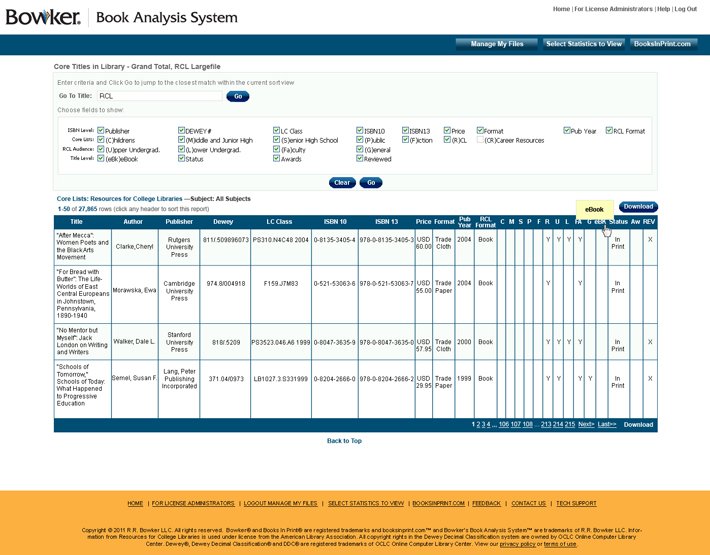Click Last>> pagination link
Screen dimensions: 710x555
(607, 425)
